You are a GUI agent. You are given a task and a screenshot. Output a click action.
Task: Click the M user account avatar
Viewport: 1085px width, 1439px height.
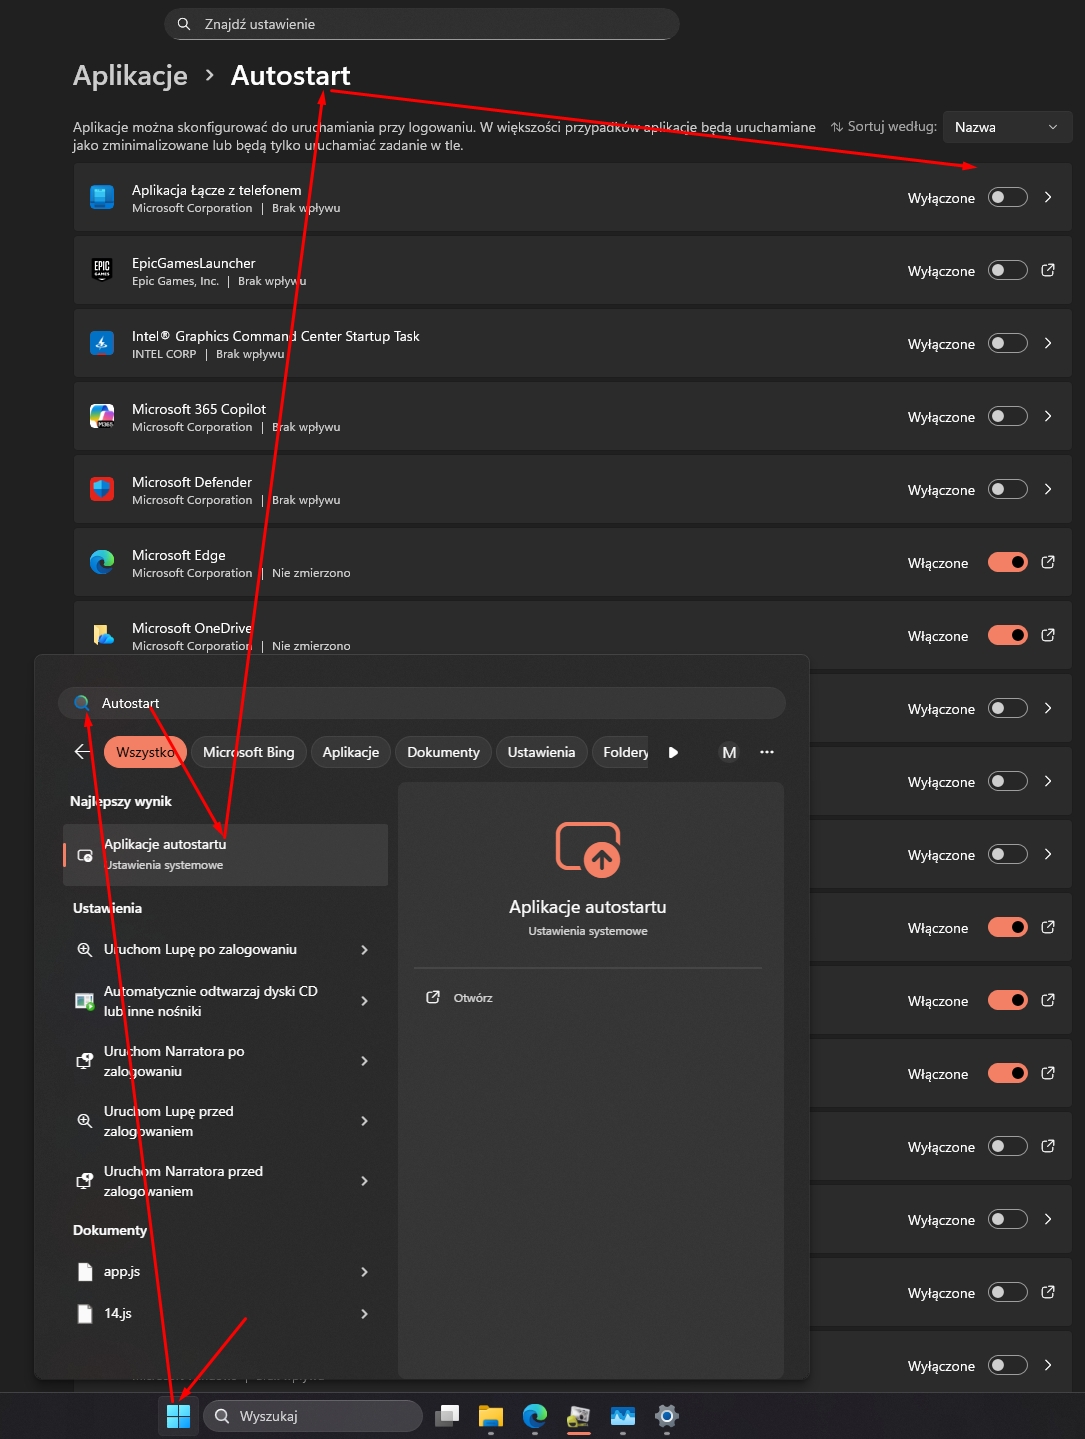point(729,752)
